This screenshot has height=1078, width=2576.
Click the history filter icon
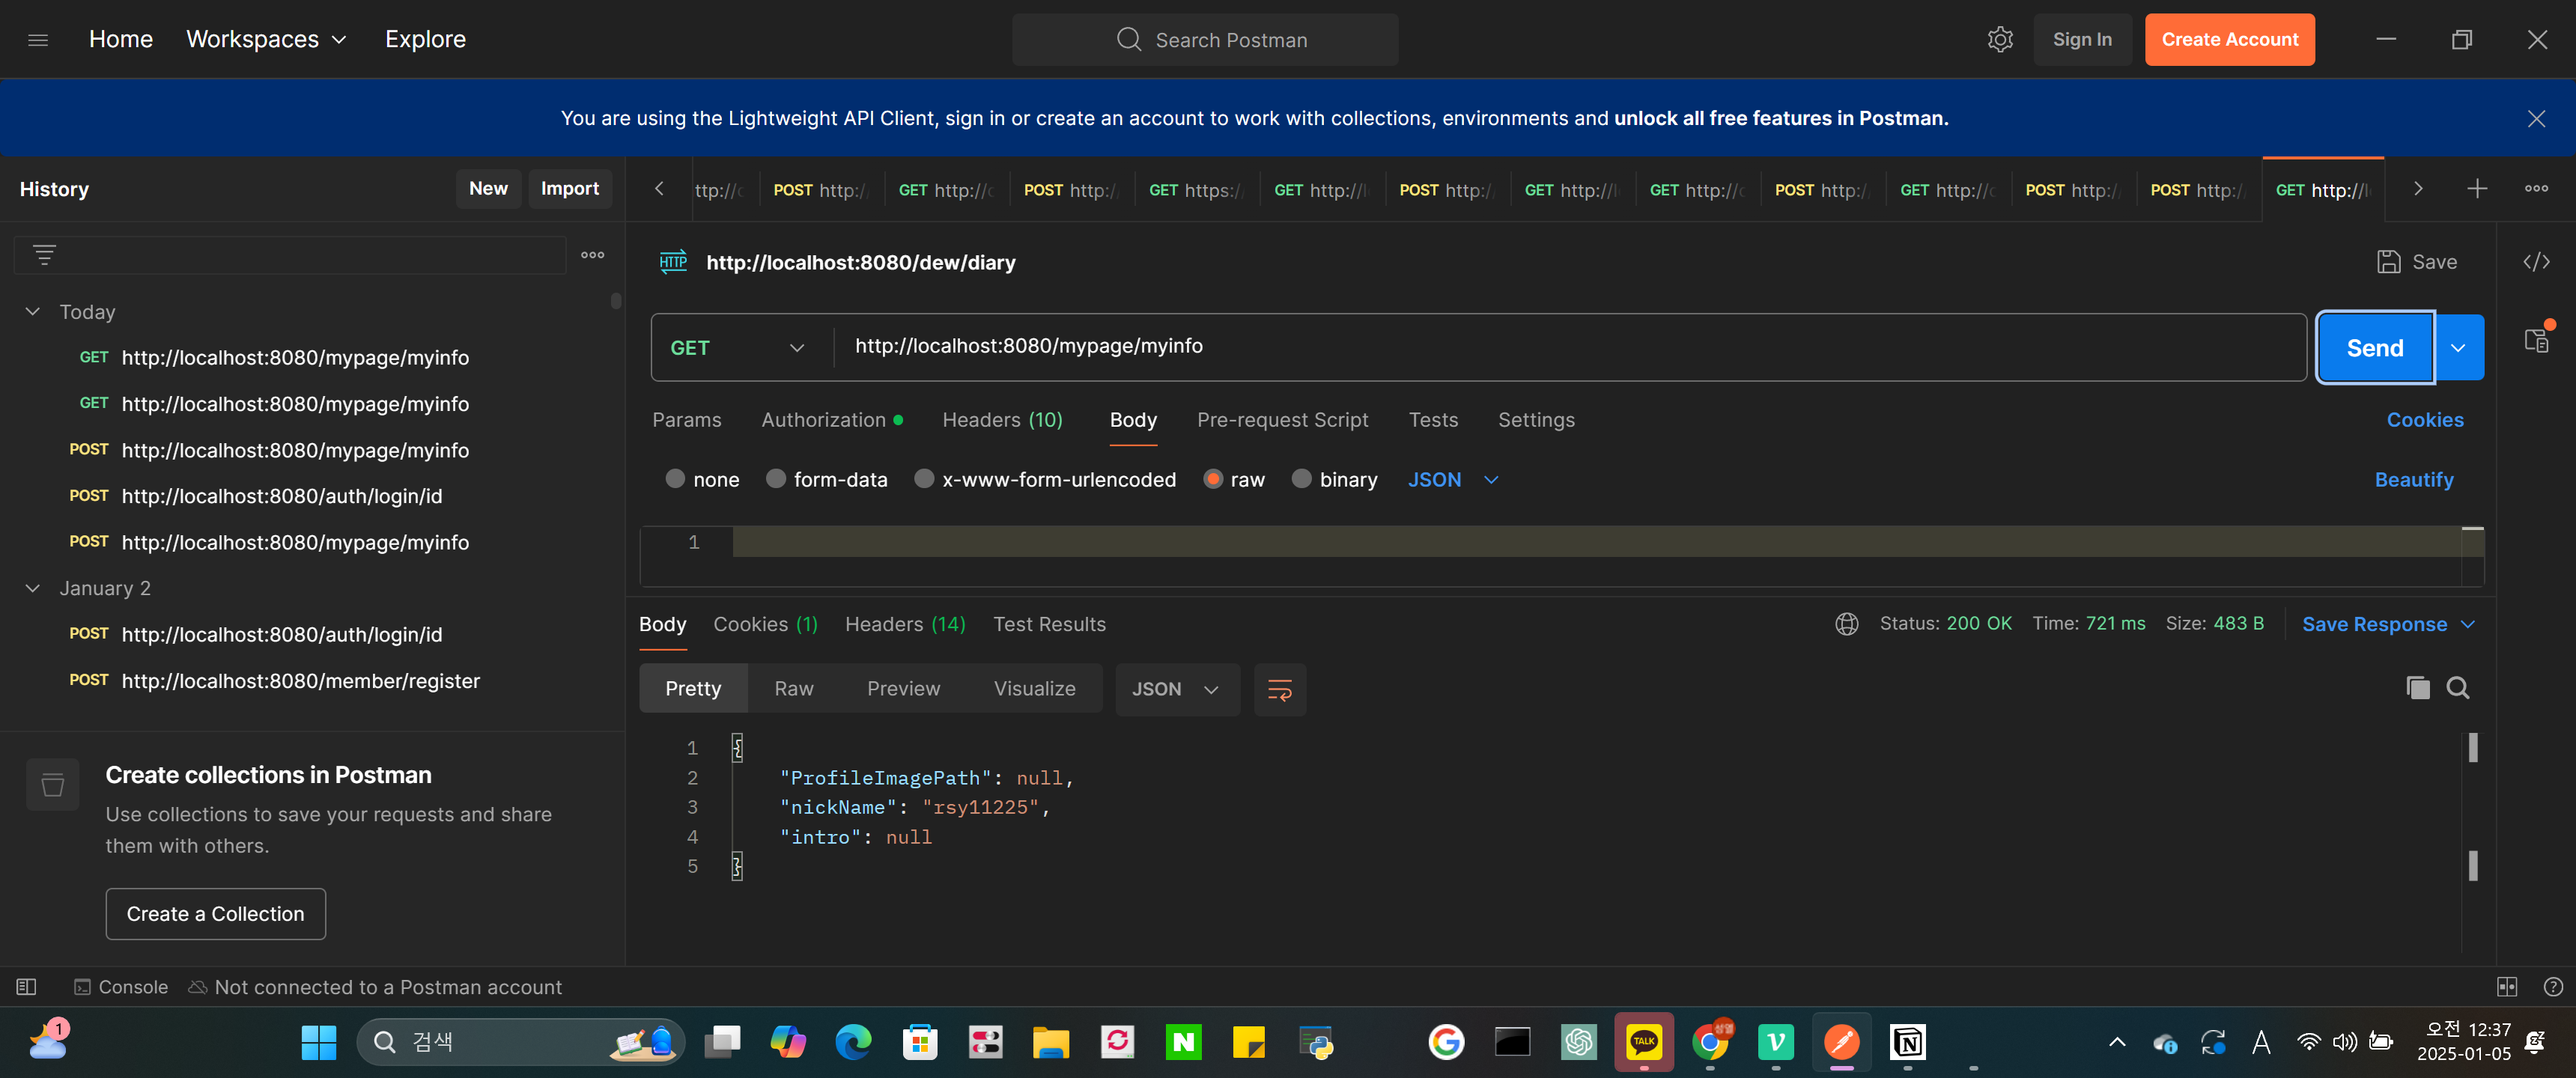[44, 255]
